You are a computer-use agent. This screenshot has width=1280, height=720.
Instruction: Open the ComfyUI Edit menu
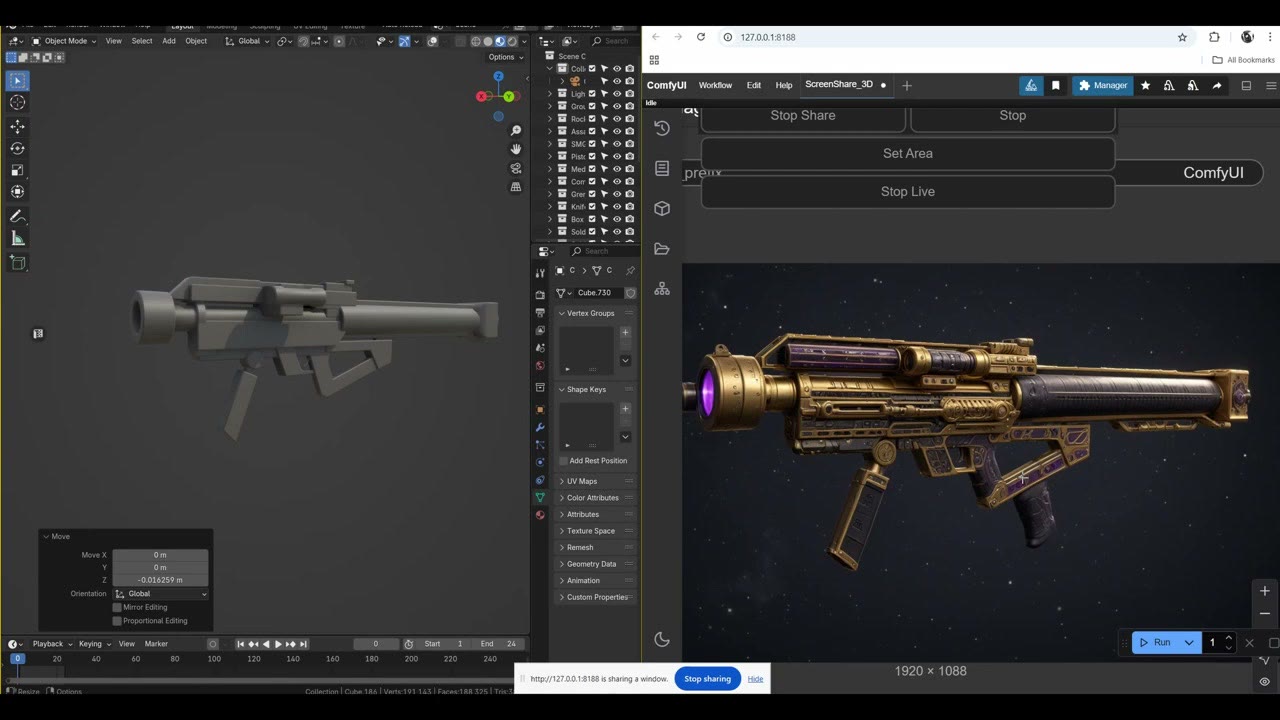click(x=754, y=85)
